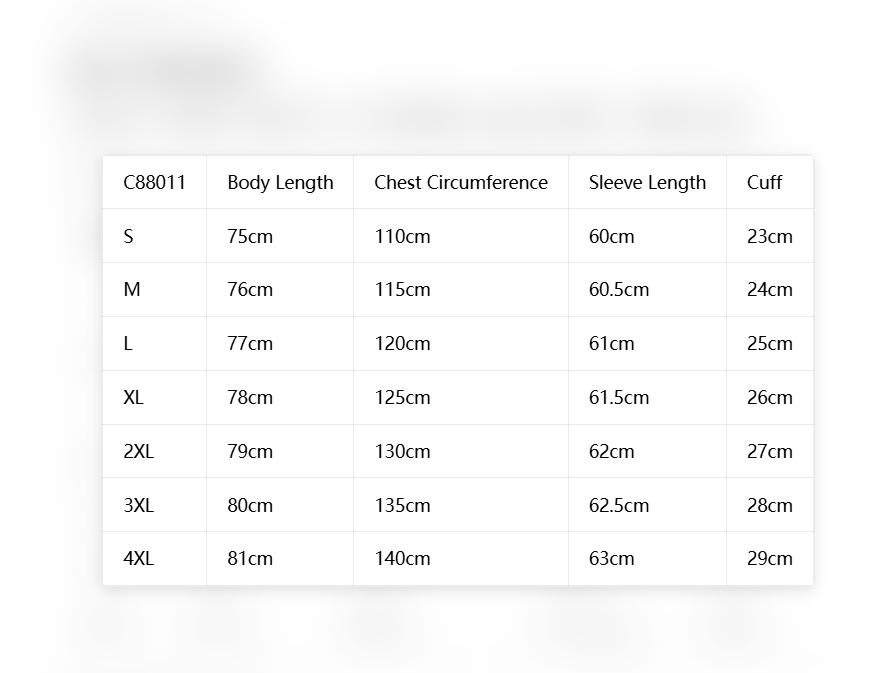The height and width of the screenshot is (673, 892).
Task: Click the 81cm body length cell
Action: click(280, 558)
